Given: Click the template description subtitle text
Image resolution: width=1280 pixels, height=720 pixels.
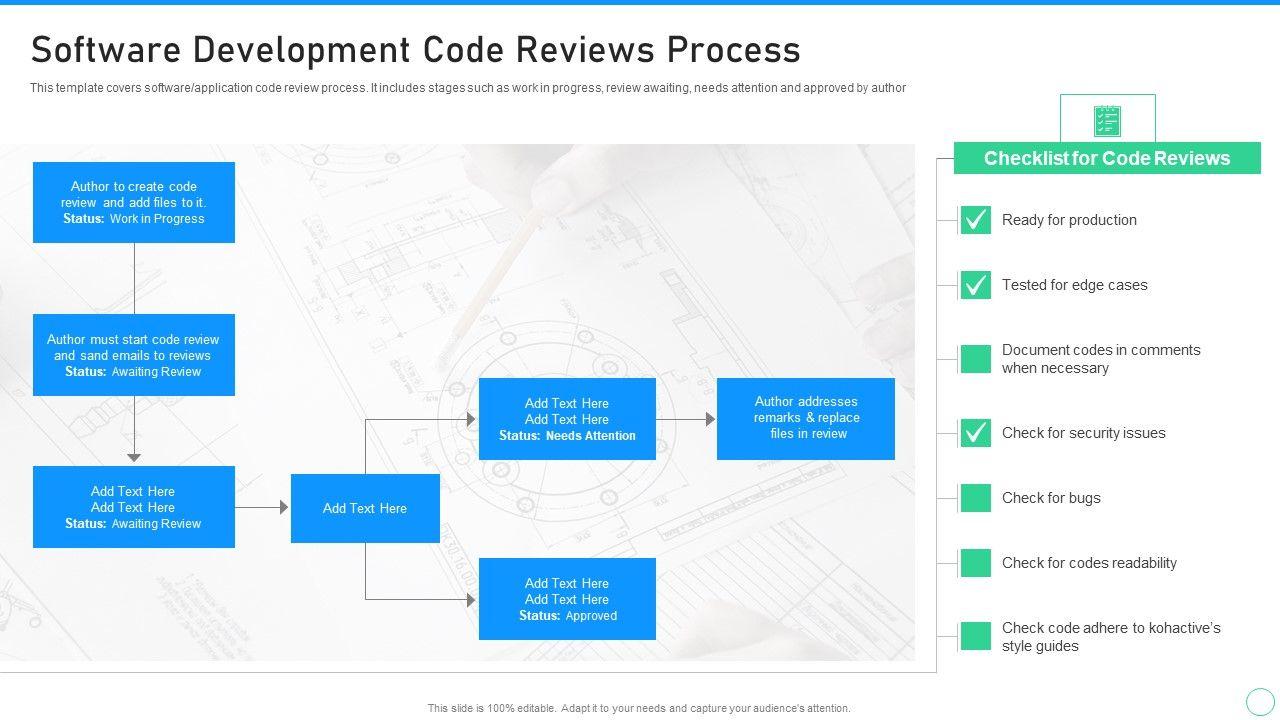Looking at the screenshot, I should tap(468, 88).
